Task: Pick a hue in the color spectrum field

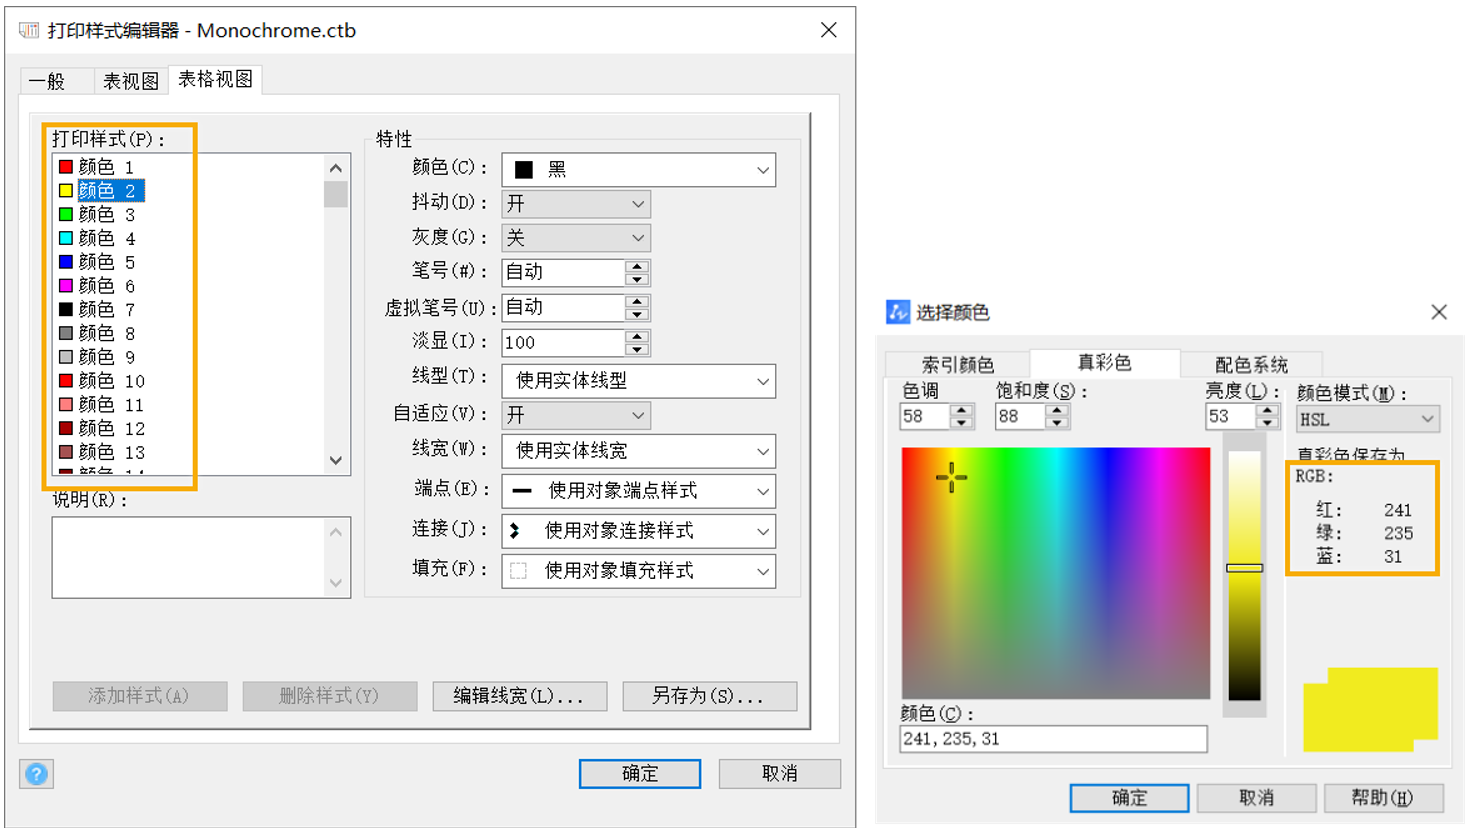Action: tap(1055, 573)
